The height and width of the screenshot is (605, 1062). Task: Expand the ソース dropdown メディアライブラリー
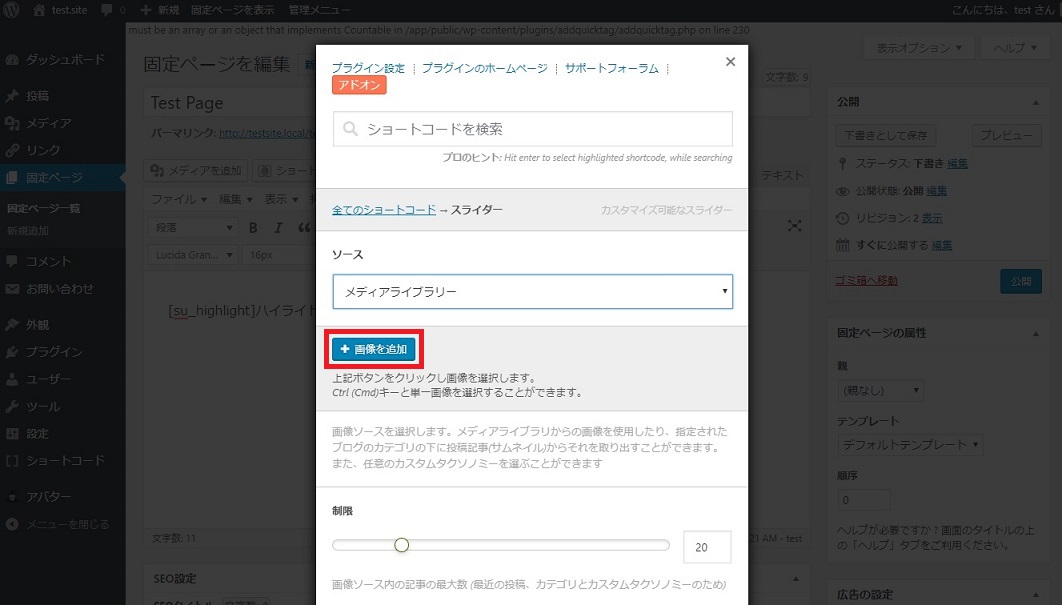point(532,292)
